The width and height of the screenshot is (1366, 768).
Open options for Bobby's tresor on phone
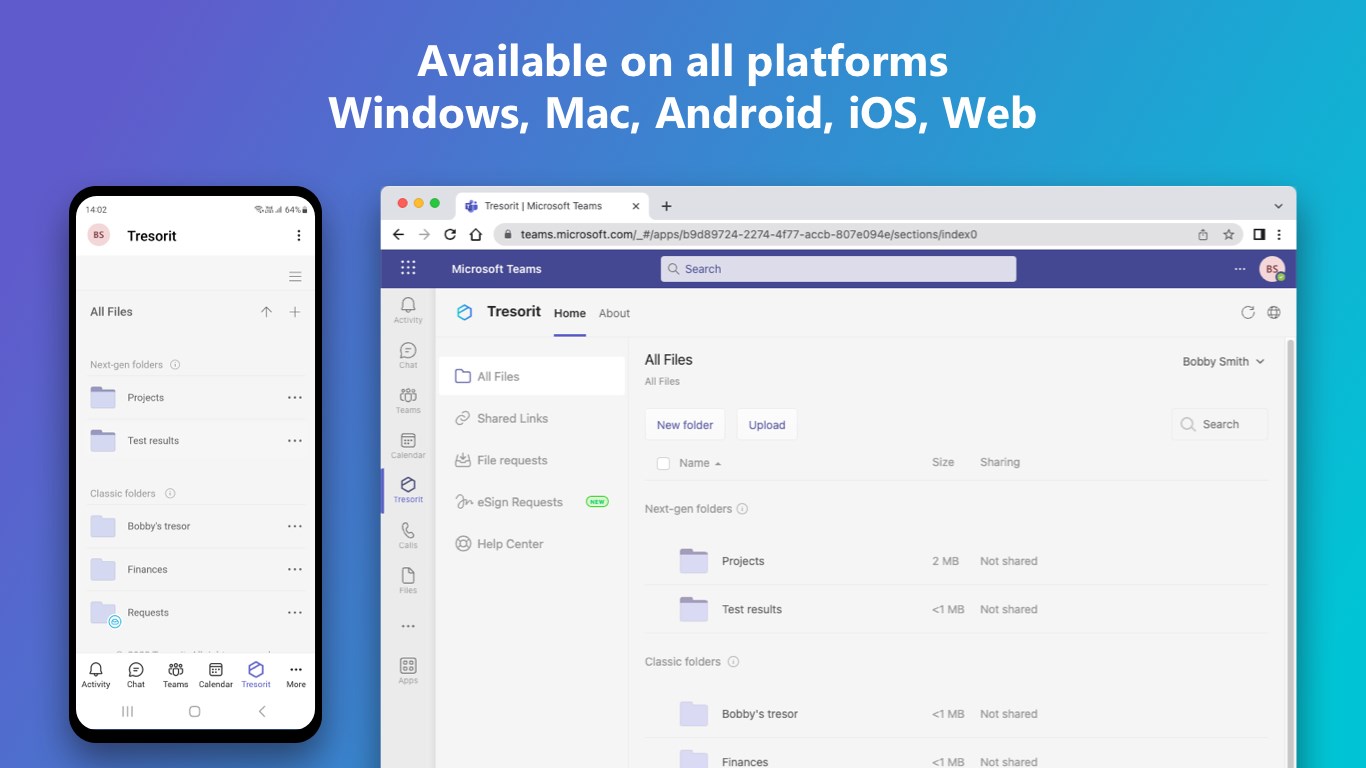tap(295, 526)
